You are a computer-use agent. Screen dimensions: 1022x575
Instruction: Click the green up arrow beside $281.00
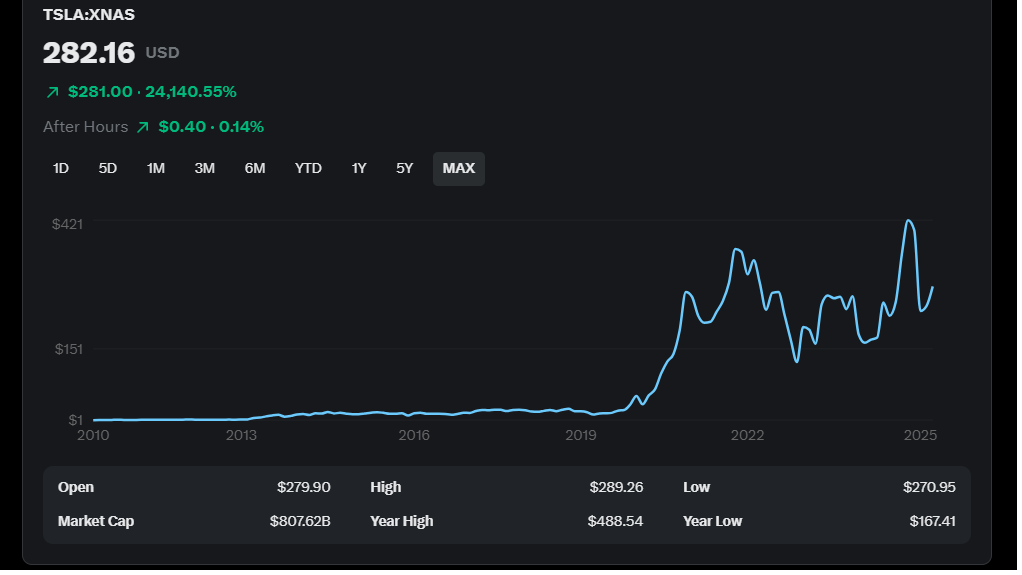53,93
